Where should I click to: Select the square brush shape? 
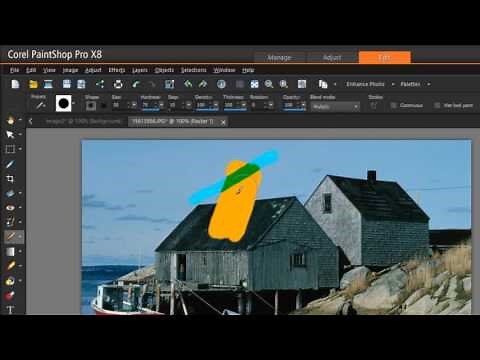point(91,106)
